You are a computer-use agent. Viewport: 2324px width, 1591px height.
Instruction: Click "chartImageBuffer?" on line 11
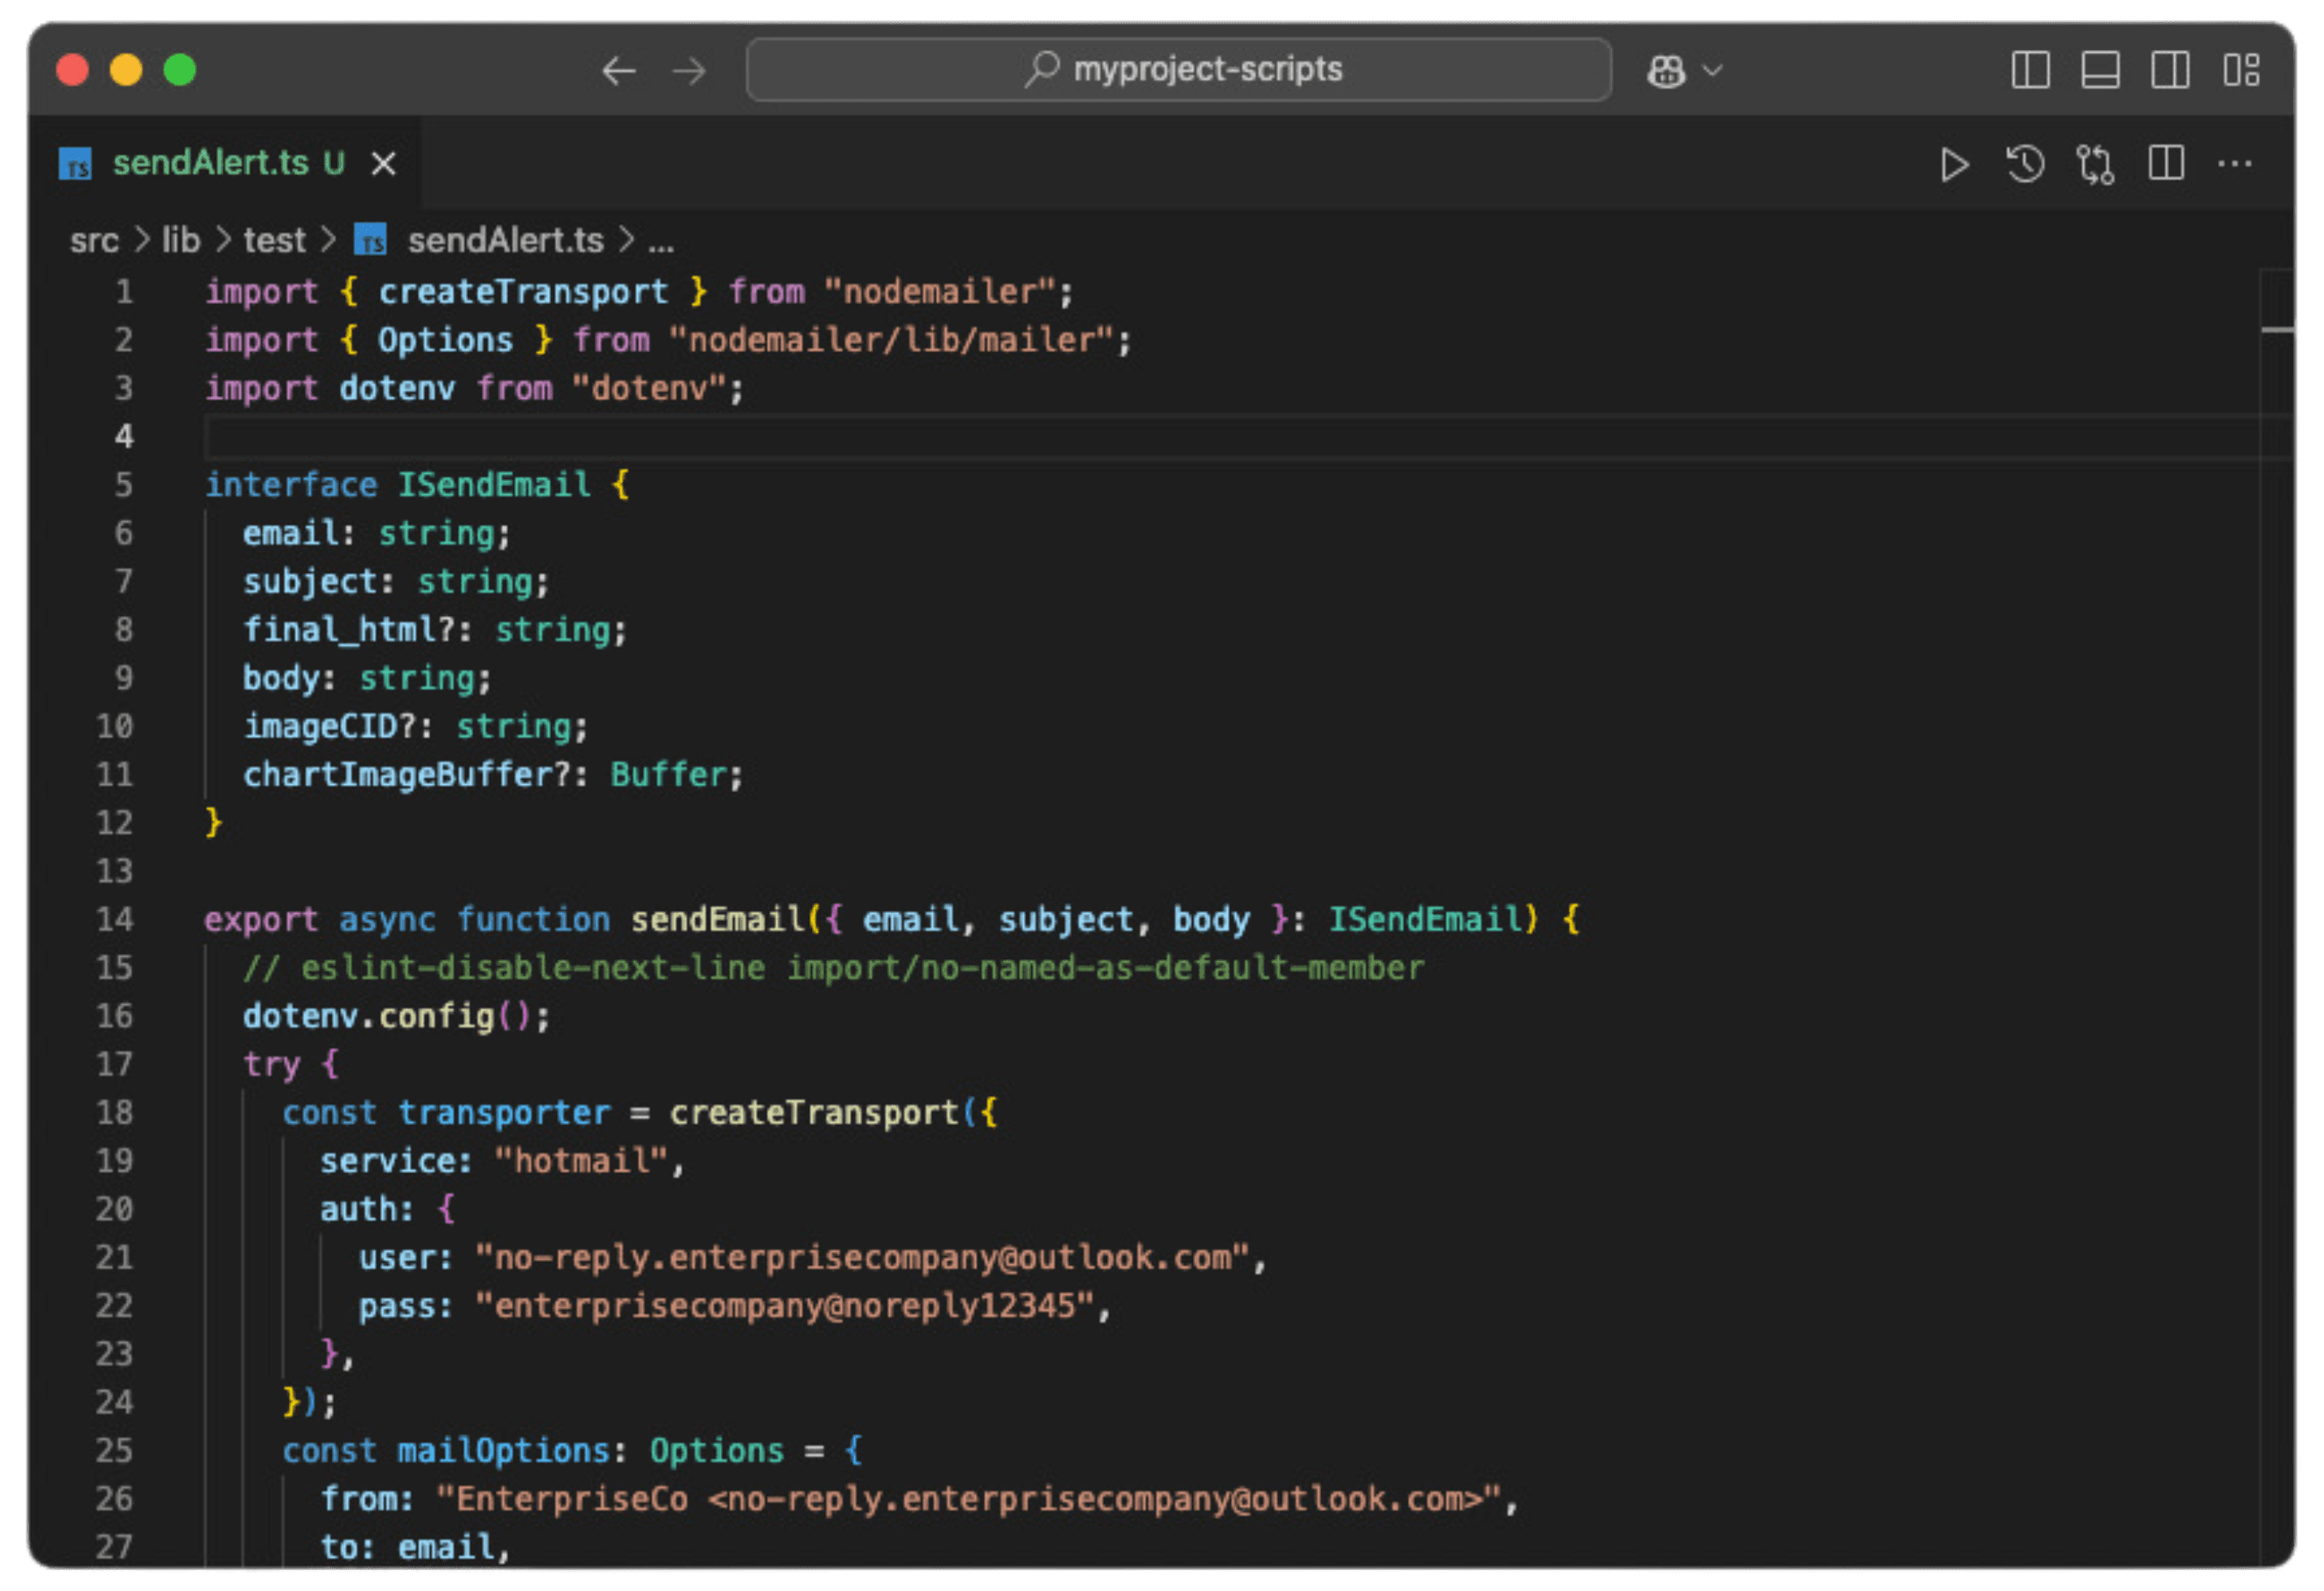pyautogui.click(x=407, y=775)
